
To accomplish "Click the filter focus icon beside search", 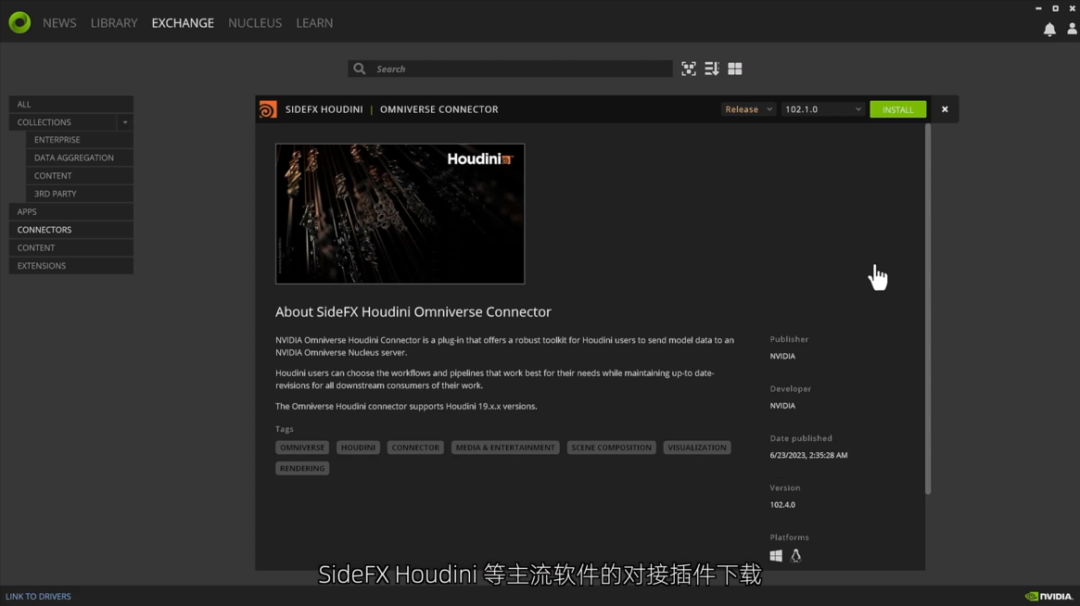I will (x=688, y=69).
